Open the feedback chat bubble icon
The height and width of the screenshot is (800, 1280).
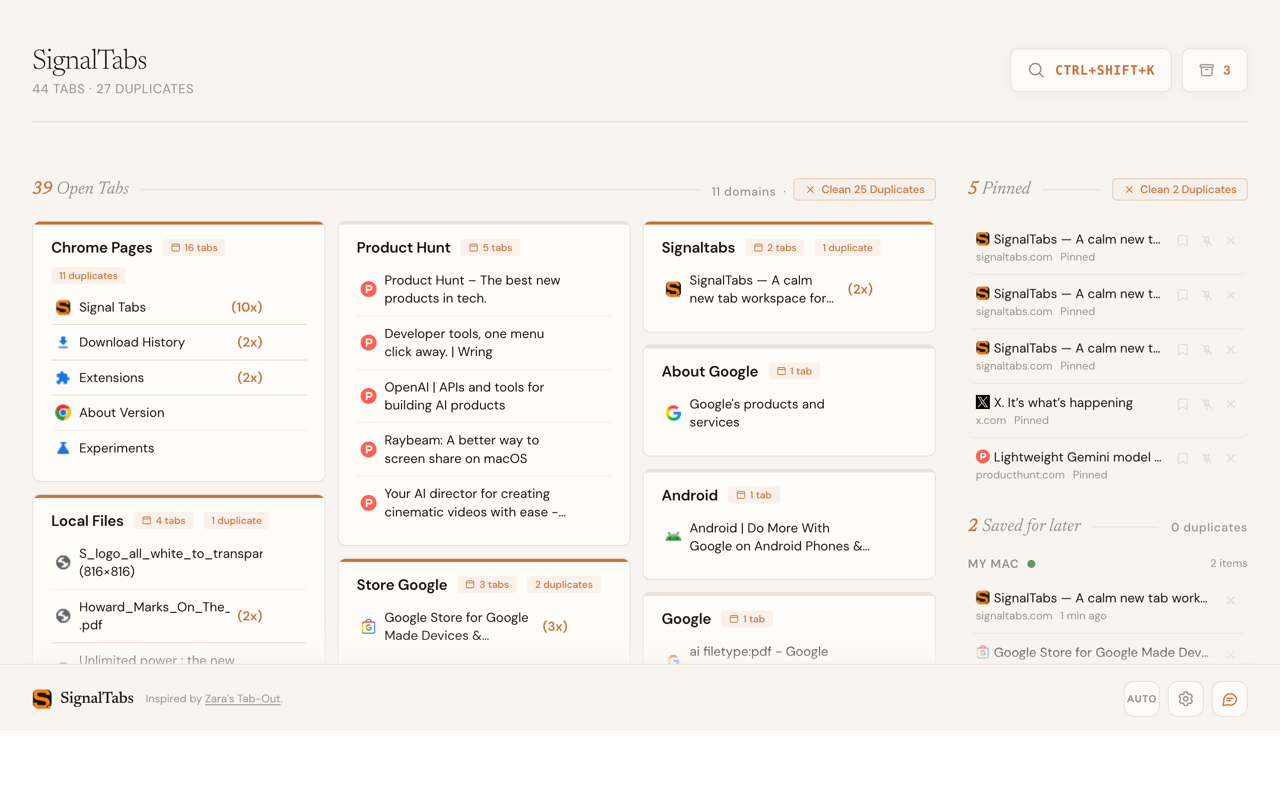1230,699
